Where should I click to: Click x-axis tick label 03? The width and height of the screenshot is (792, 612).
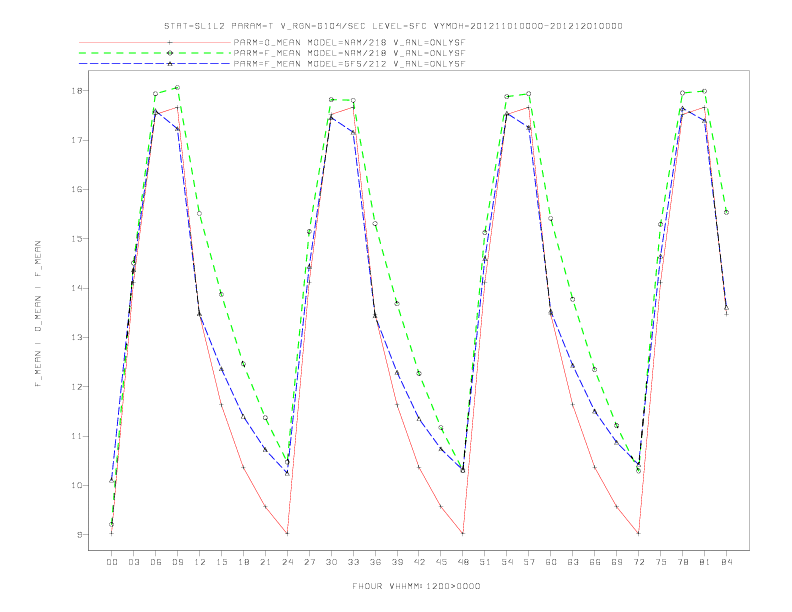coord(133,562)
